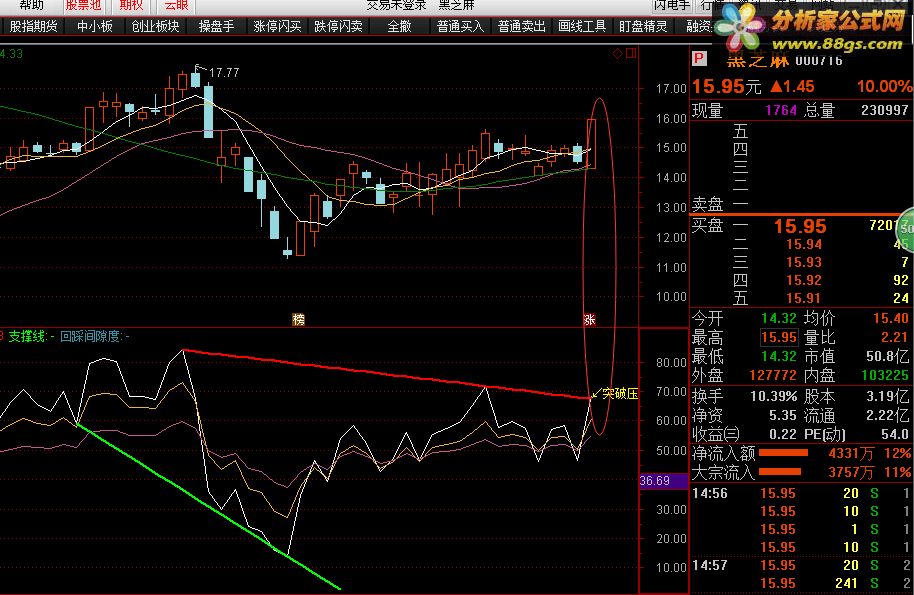Open the 股票池 tab
This screenshot has height=595, width=914.
(x=83, y=5)
